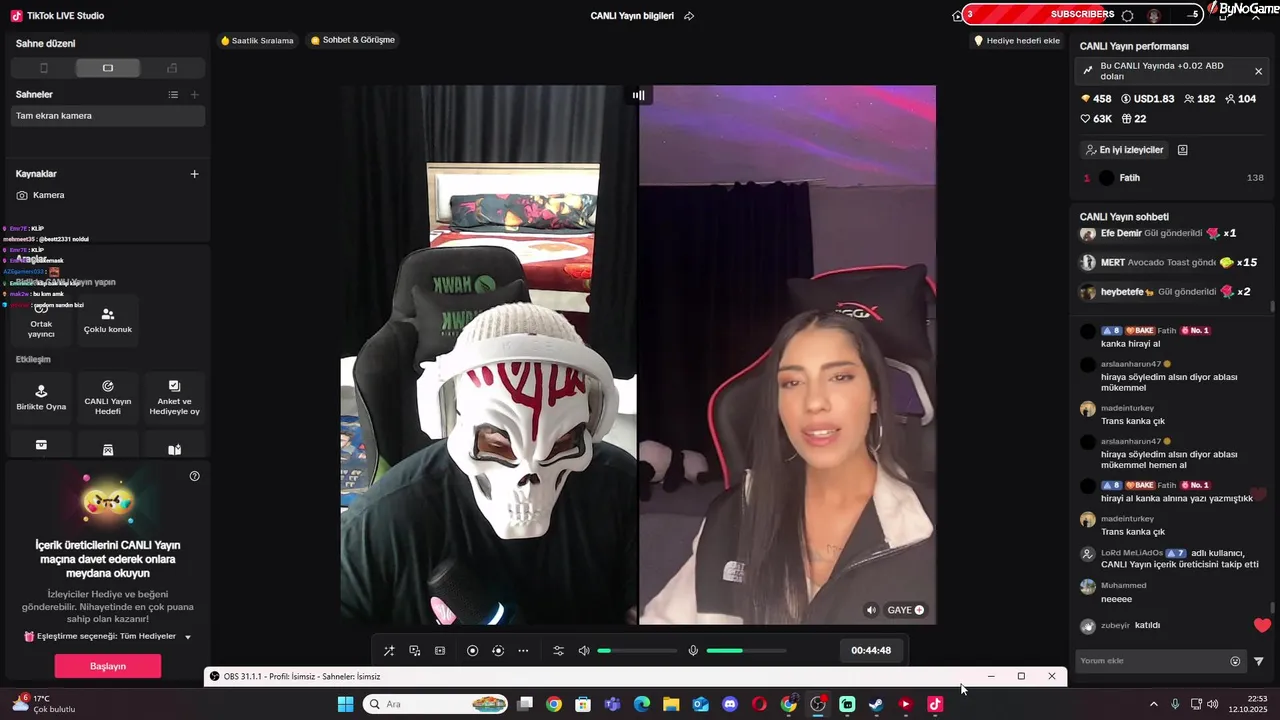
Task: Select the Tam ekran kamera scene
Action: pyautogui.click(x=108, y=116)
